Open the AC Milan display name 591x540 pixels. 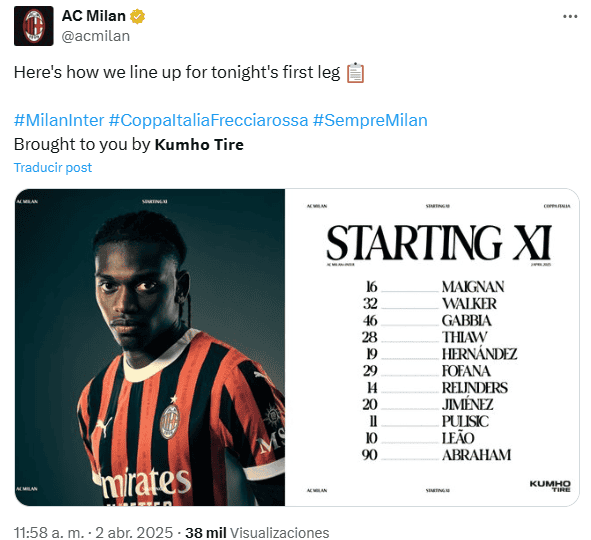point(94,16)
